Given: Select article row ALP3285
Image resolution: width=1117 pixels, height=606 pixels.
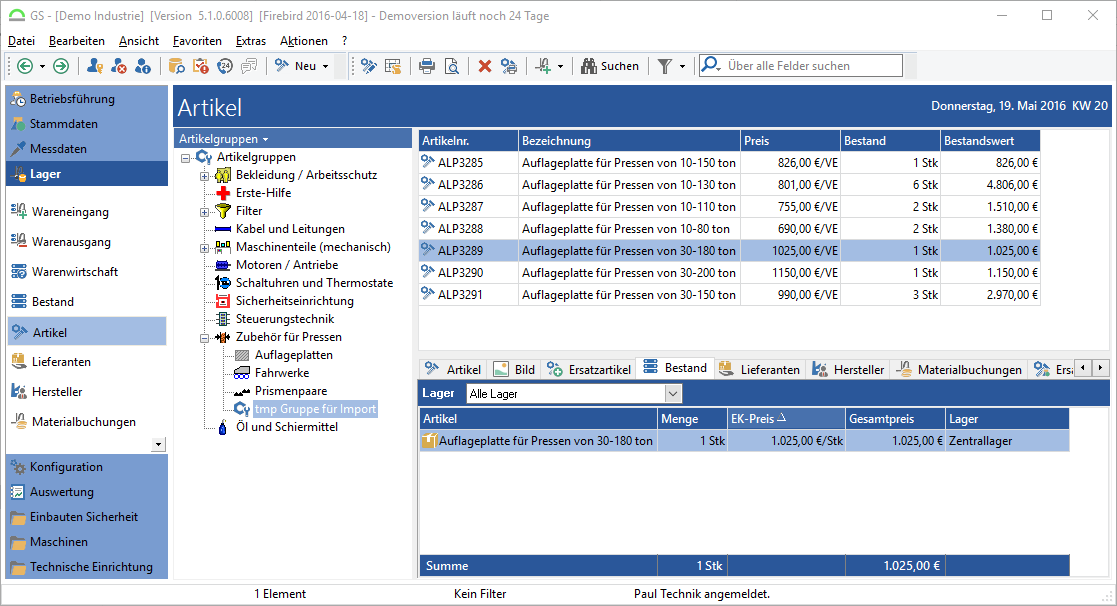Looking at the screenshot, I should click(729, 163).
